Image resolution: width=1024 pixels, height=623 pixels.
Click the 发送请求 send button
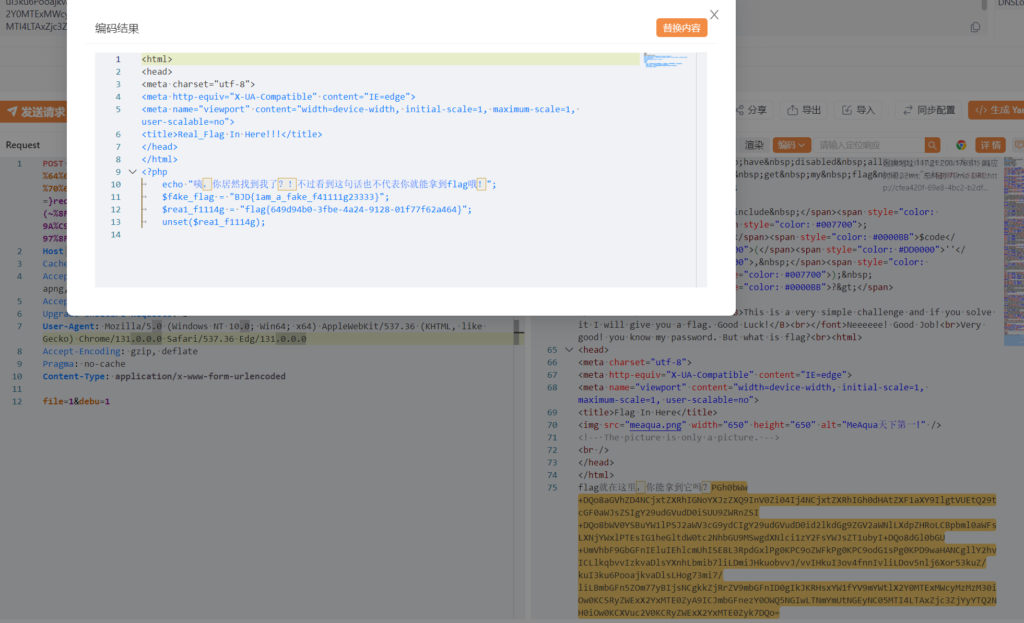click(36, 111)
